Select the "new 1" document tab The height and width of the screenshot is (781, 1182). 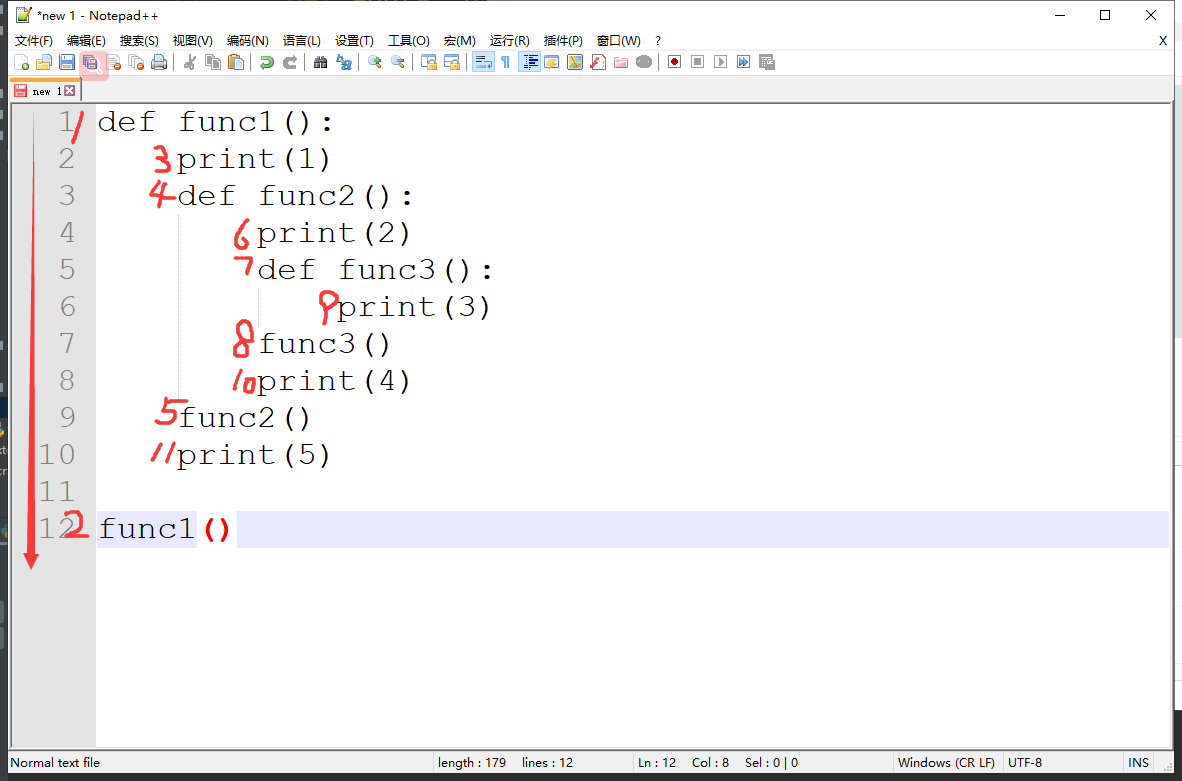tap(46, 91)
